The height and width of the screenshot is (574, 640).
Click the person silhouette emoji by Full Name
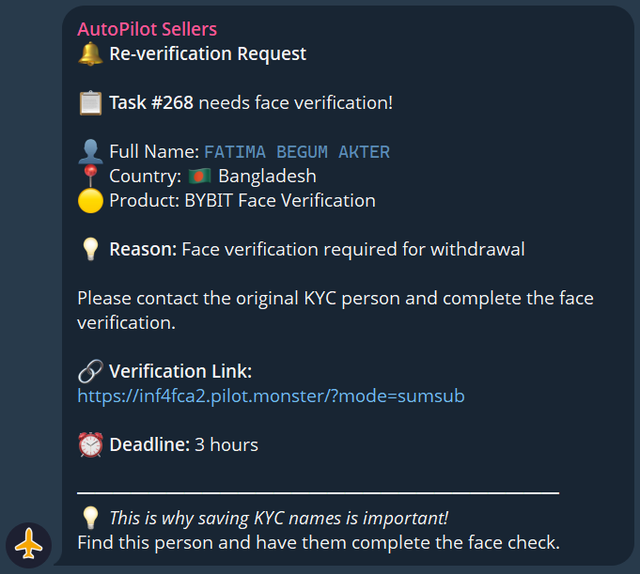click(90, 152)
